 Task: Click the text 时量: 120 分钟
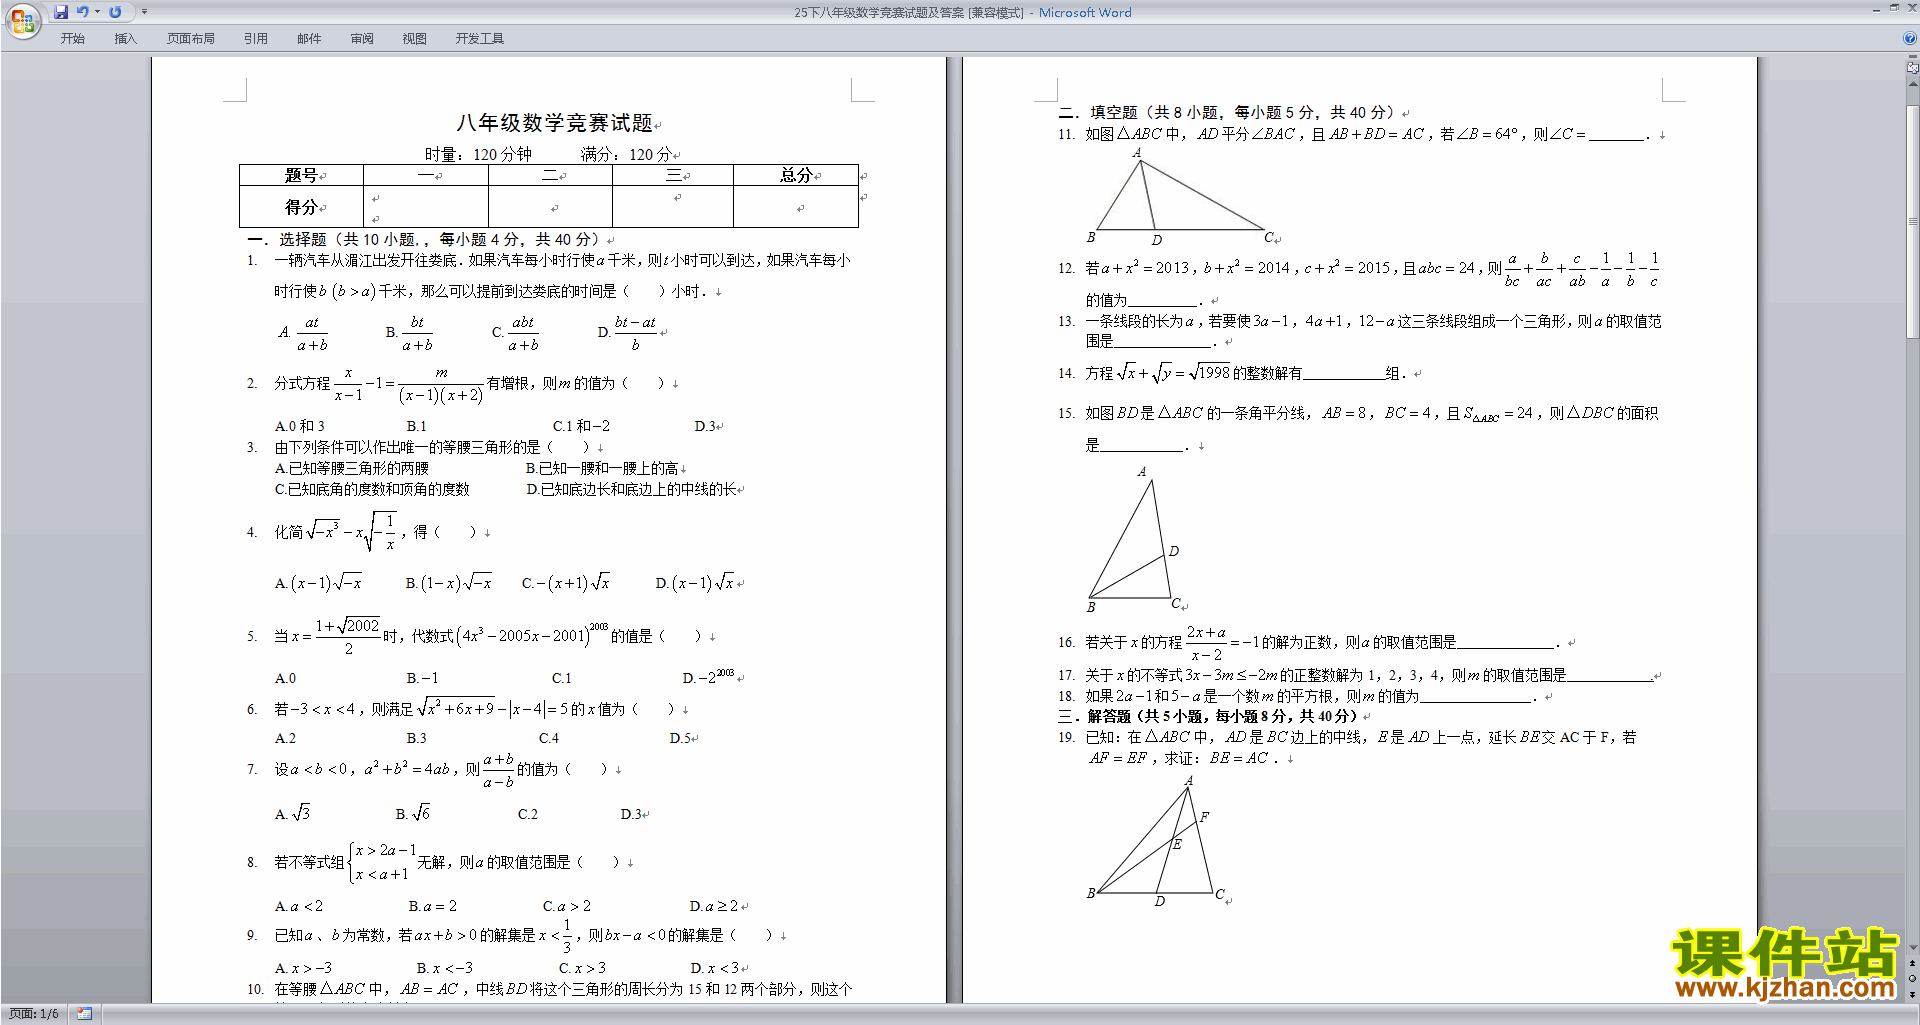478,154
